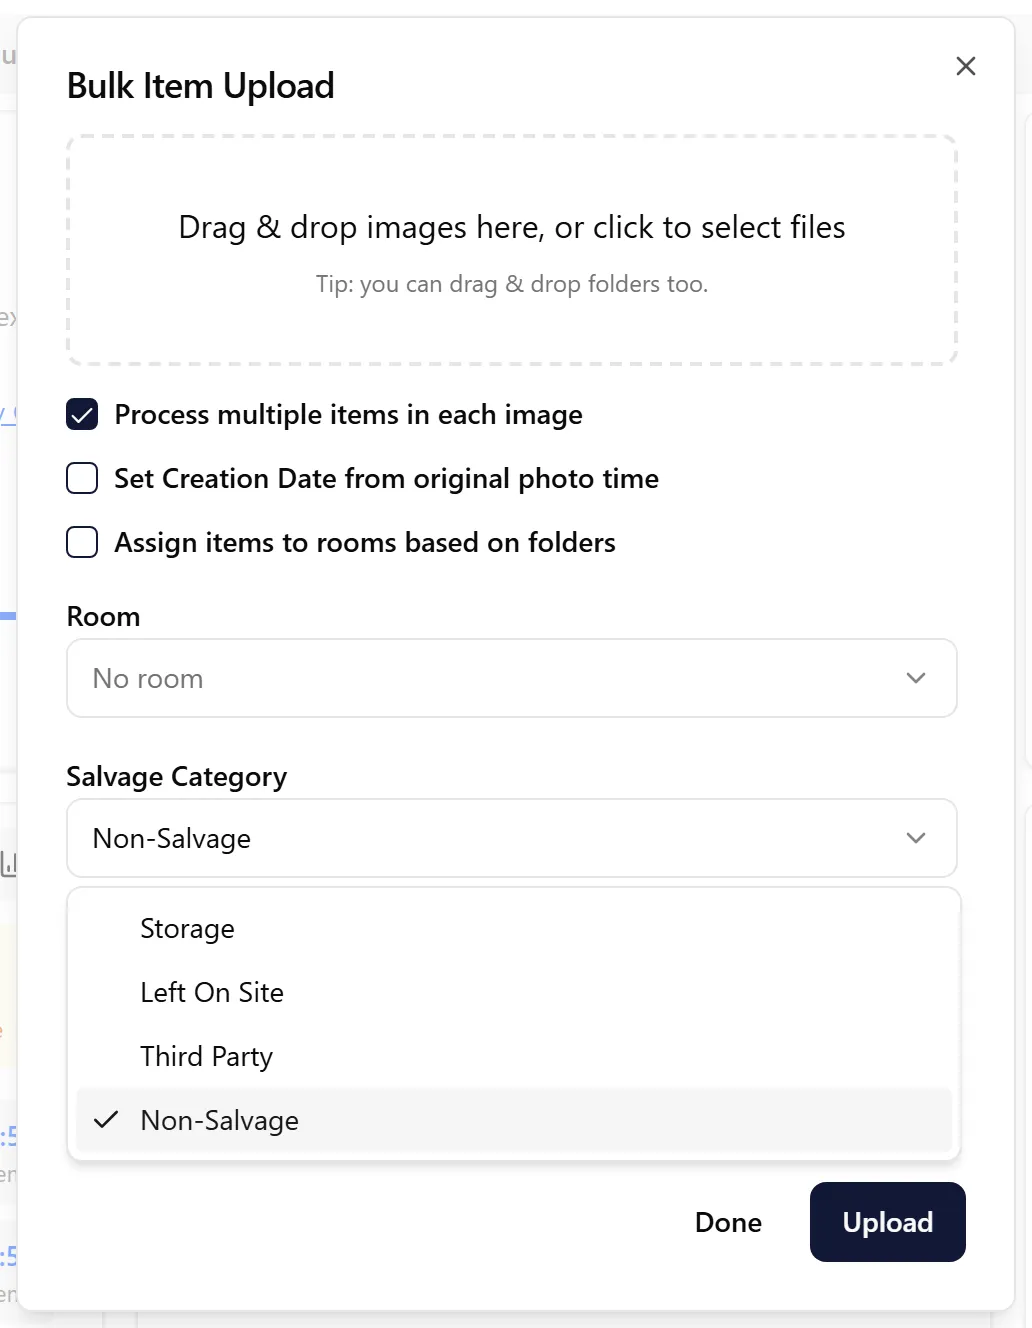Click the Salvage Category label
Image resolution: width=1032 pixels, height=1328 pixels.
click(x=177, y=777)
